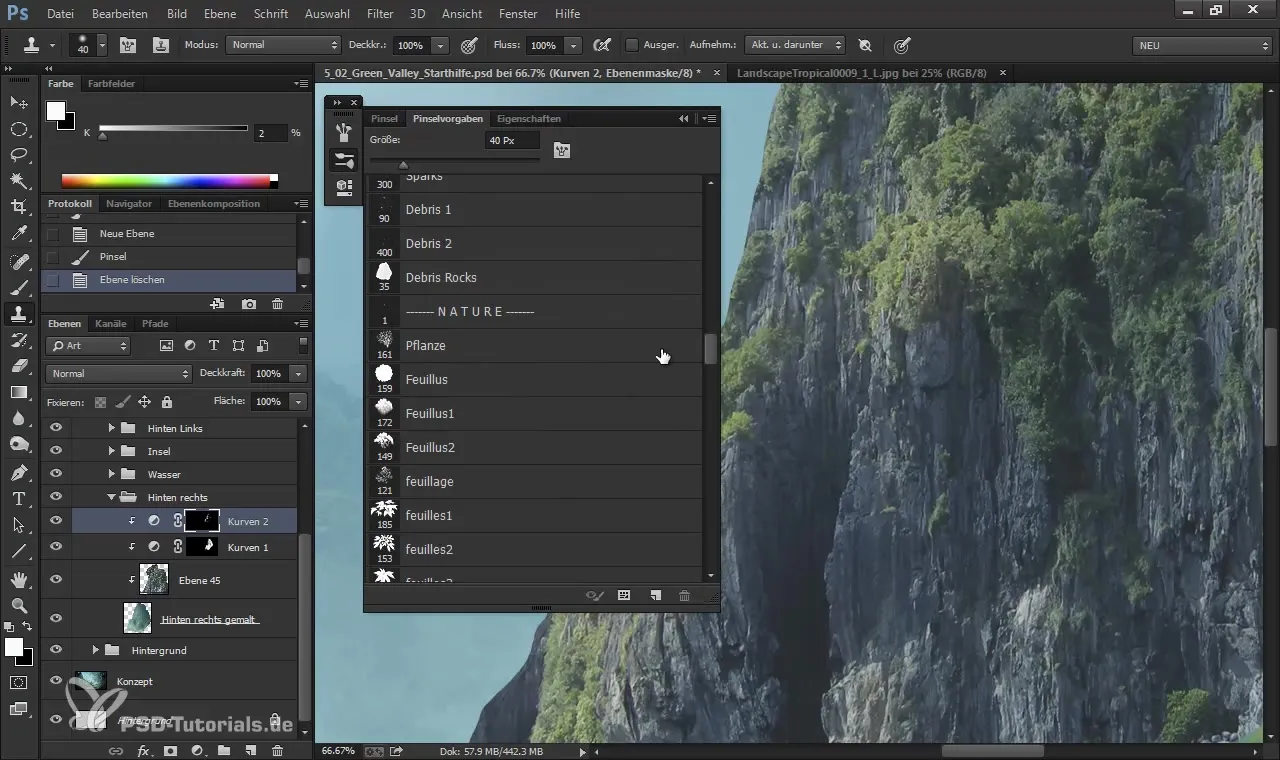Select the Healing Brush tool
Screen dimensions: 1280x760
click(x=19, y=261)
